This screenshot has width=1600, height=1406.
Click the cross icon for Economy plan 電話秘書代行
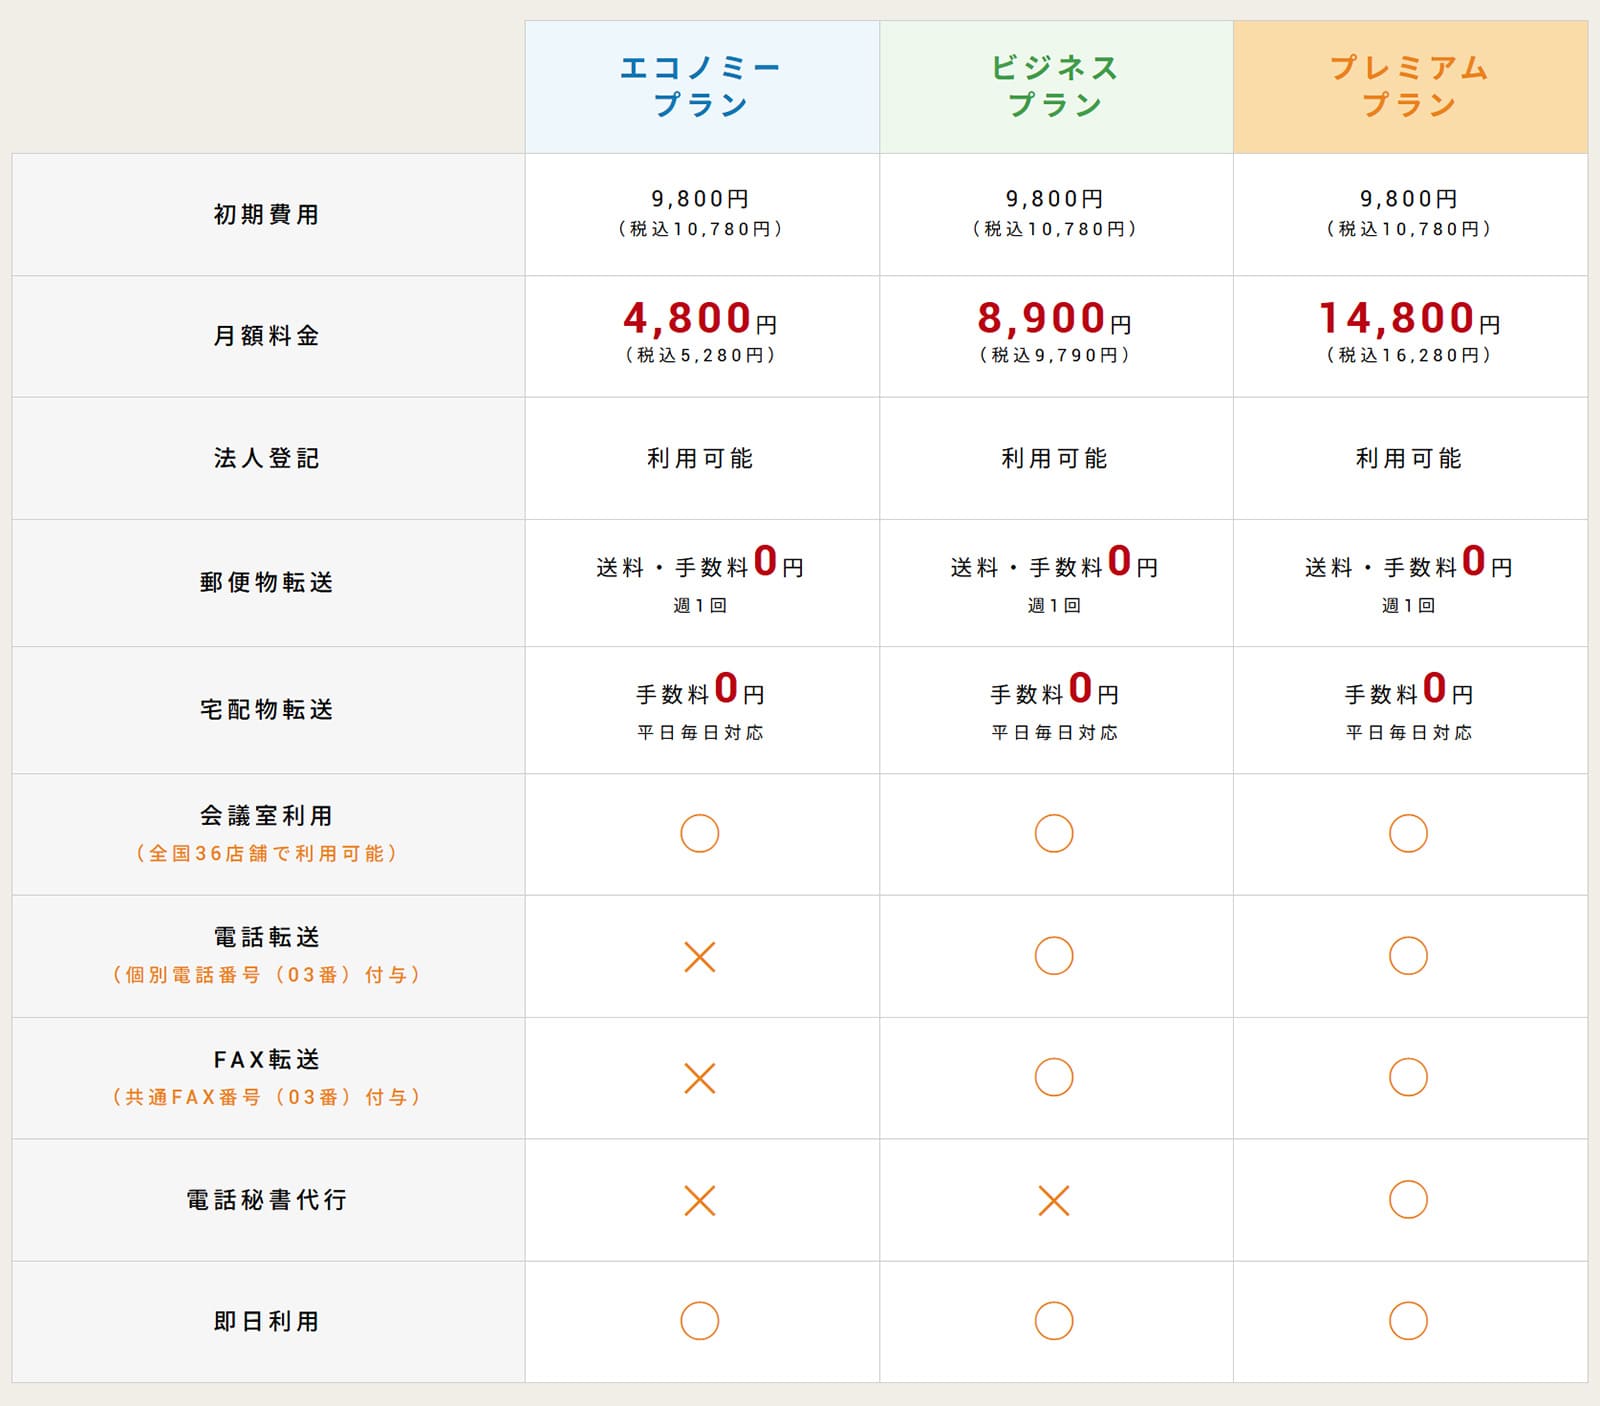(x=699, y=1200)
